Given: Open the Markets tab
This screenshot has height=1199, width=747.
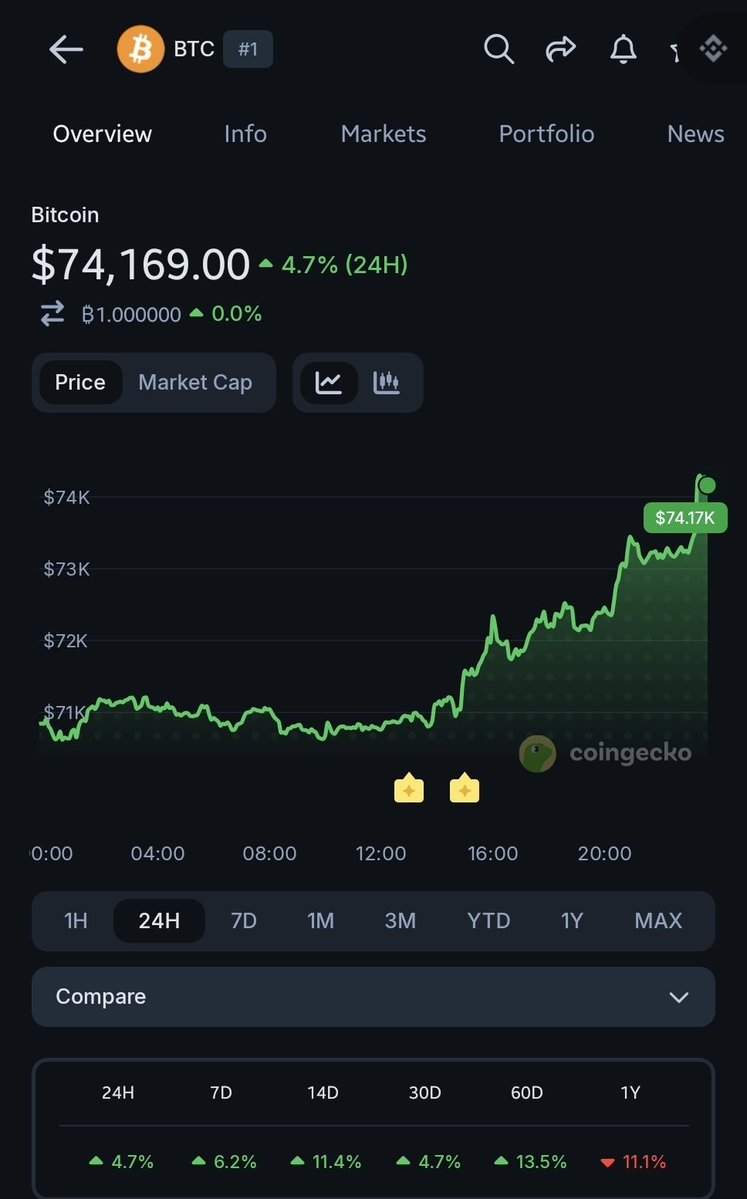Looking at the screenshot, I should [383, 134].
